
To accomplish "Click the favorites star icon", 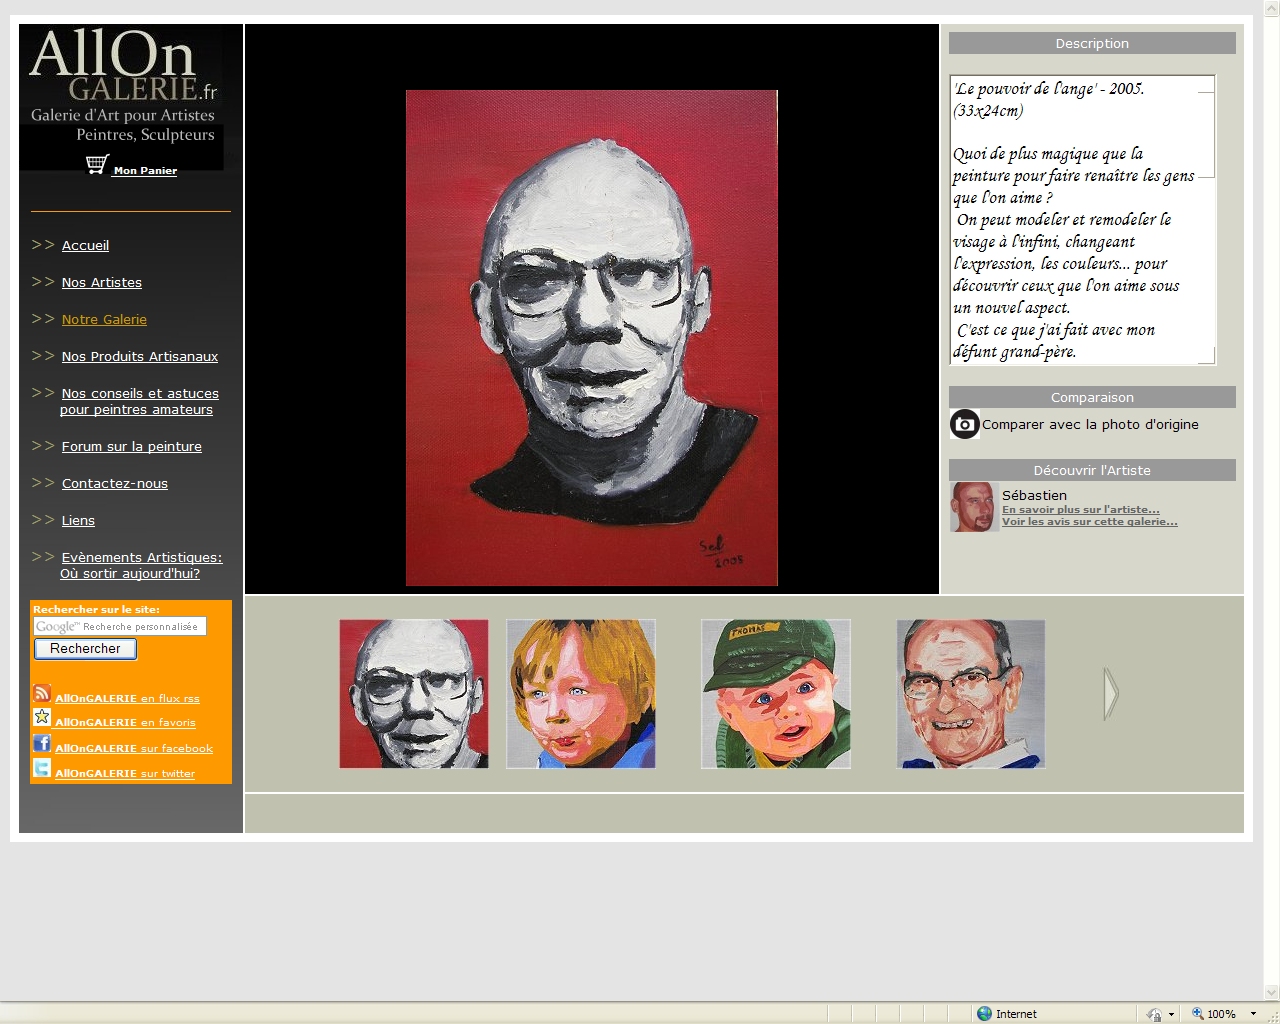I will pyautogui.click(x=42, y=717).
